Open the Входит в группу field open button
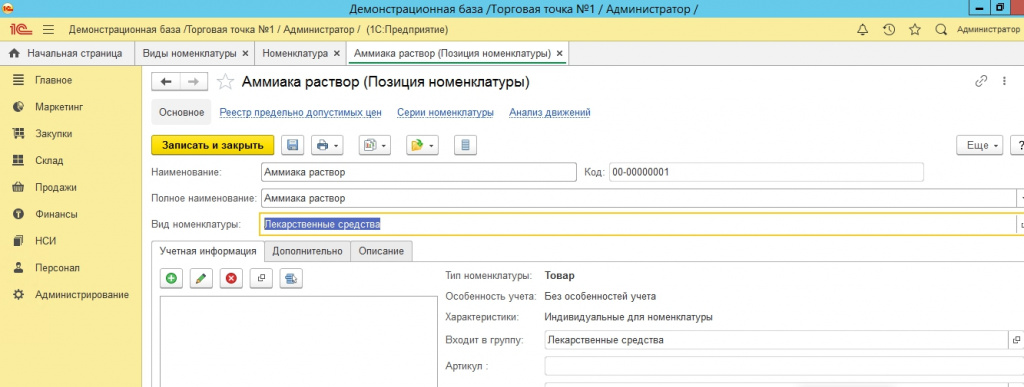This screenshot has width=1024, height=387. [x=1016, y=340]
